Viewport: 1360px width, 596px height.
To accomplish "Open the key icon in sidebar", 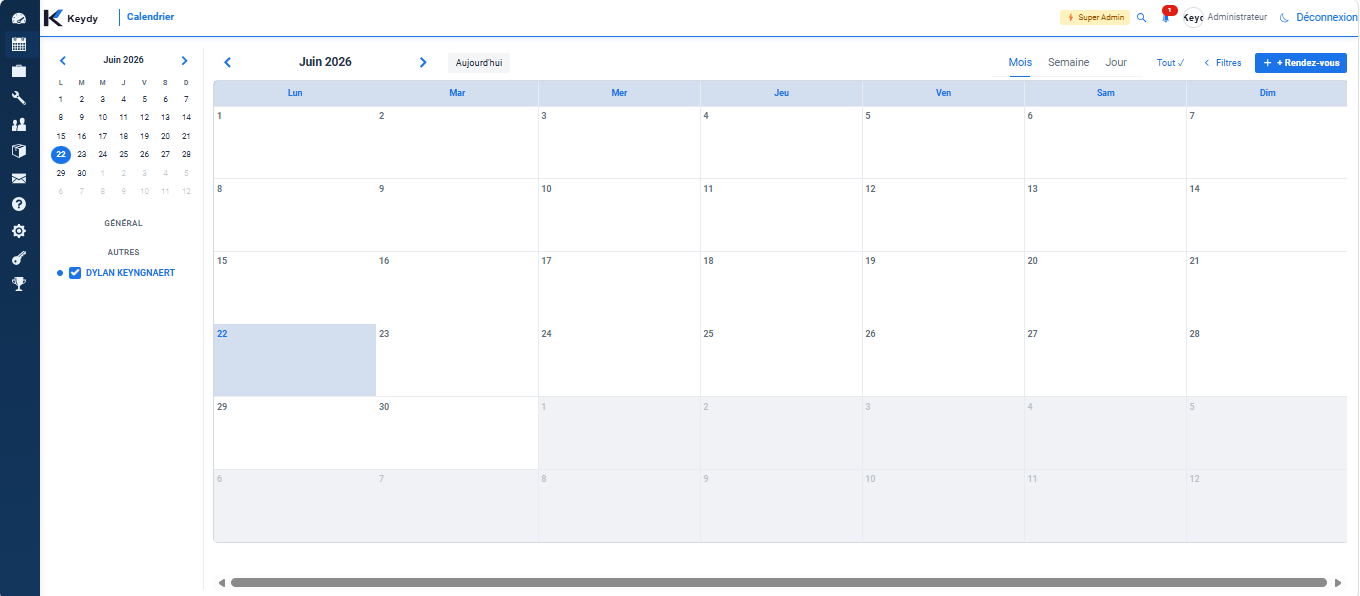I will point(18,258).
